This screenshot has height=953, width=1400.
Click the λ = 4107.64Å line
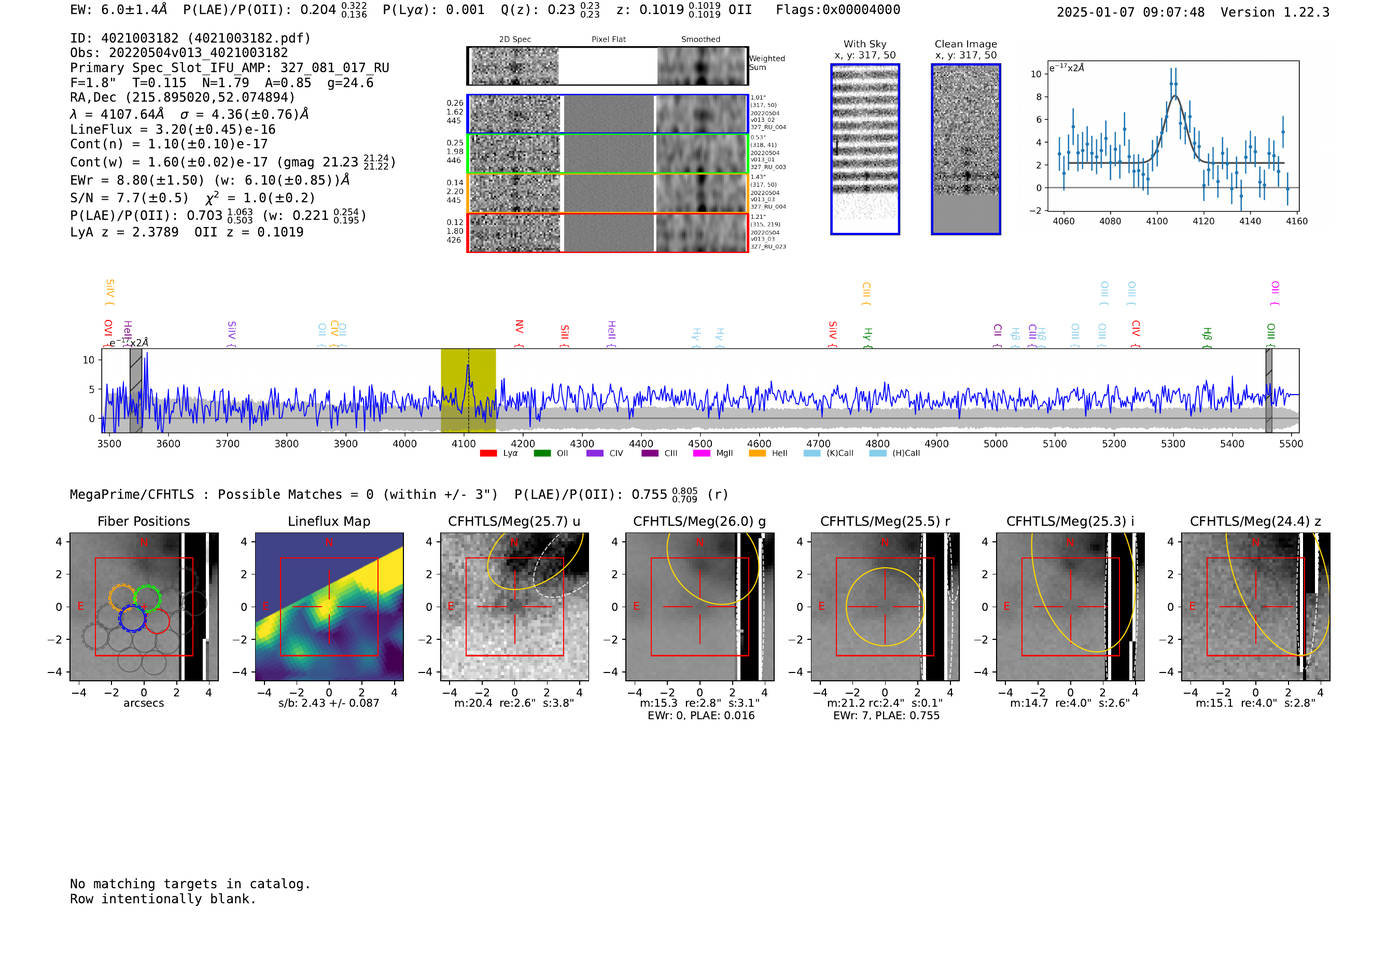[x=190, y=114]
